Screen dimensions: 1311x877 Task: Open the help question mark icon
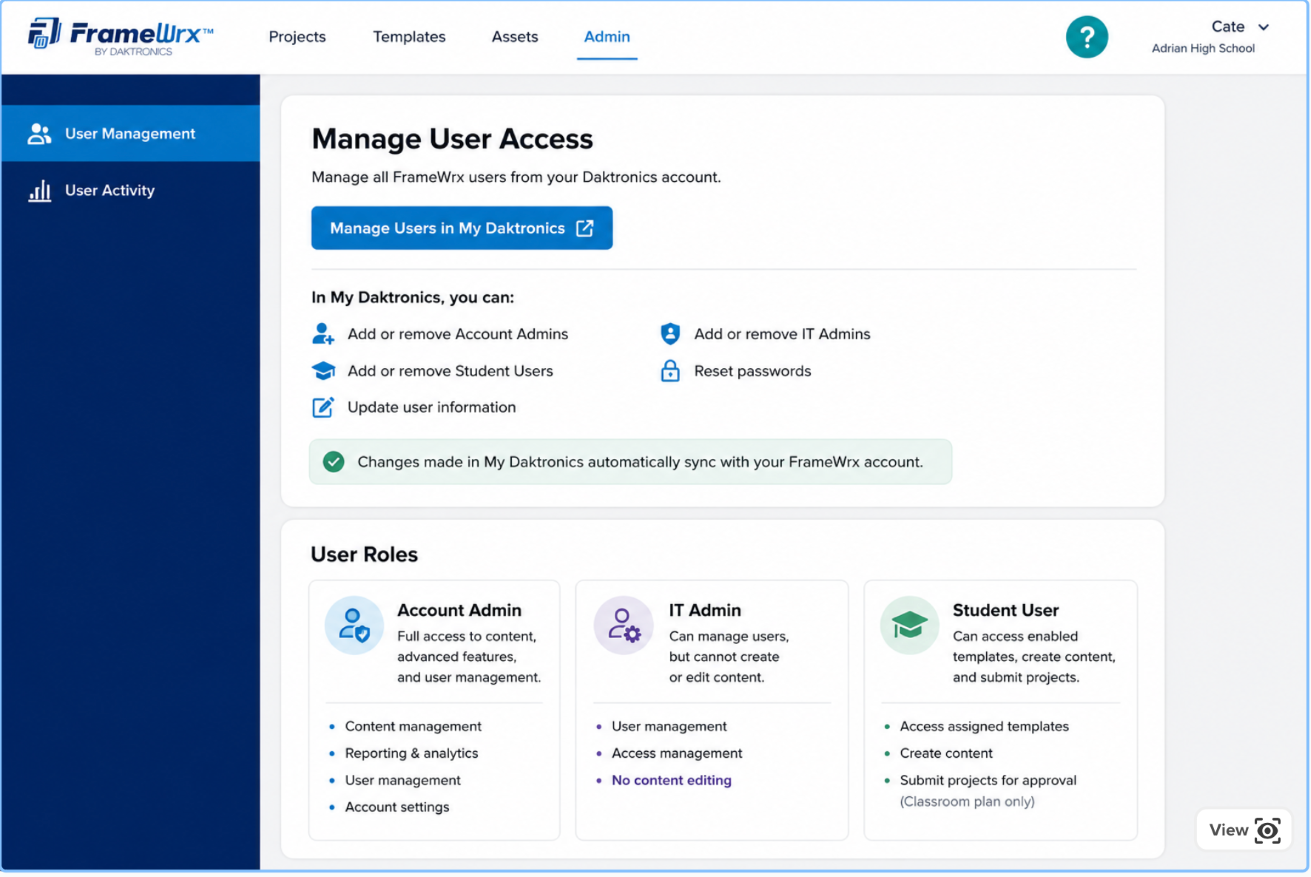pyautogui.click(x=1087, y=38)
